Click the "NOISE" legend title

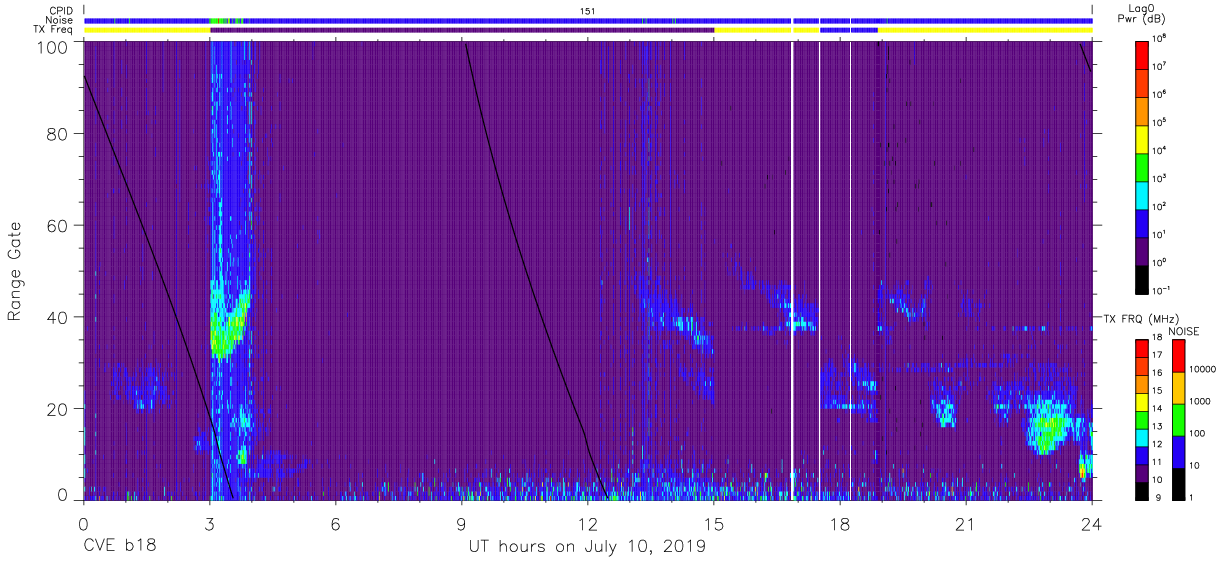[1183, 331]
